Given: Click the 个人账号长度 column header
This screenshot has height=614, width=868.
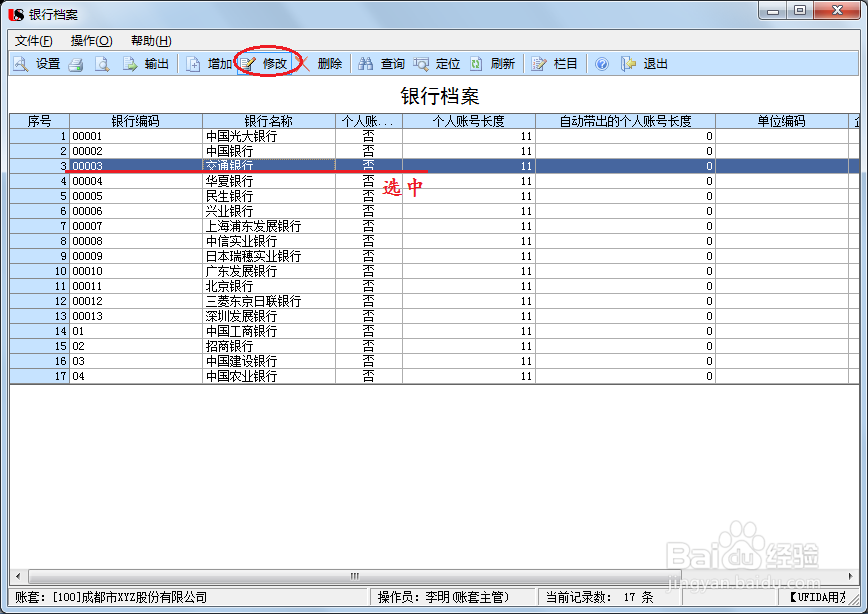Looking at the screenshot, I should 469,121.
